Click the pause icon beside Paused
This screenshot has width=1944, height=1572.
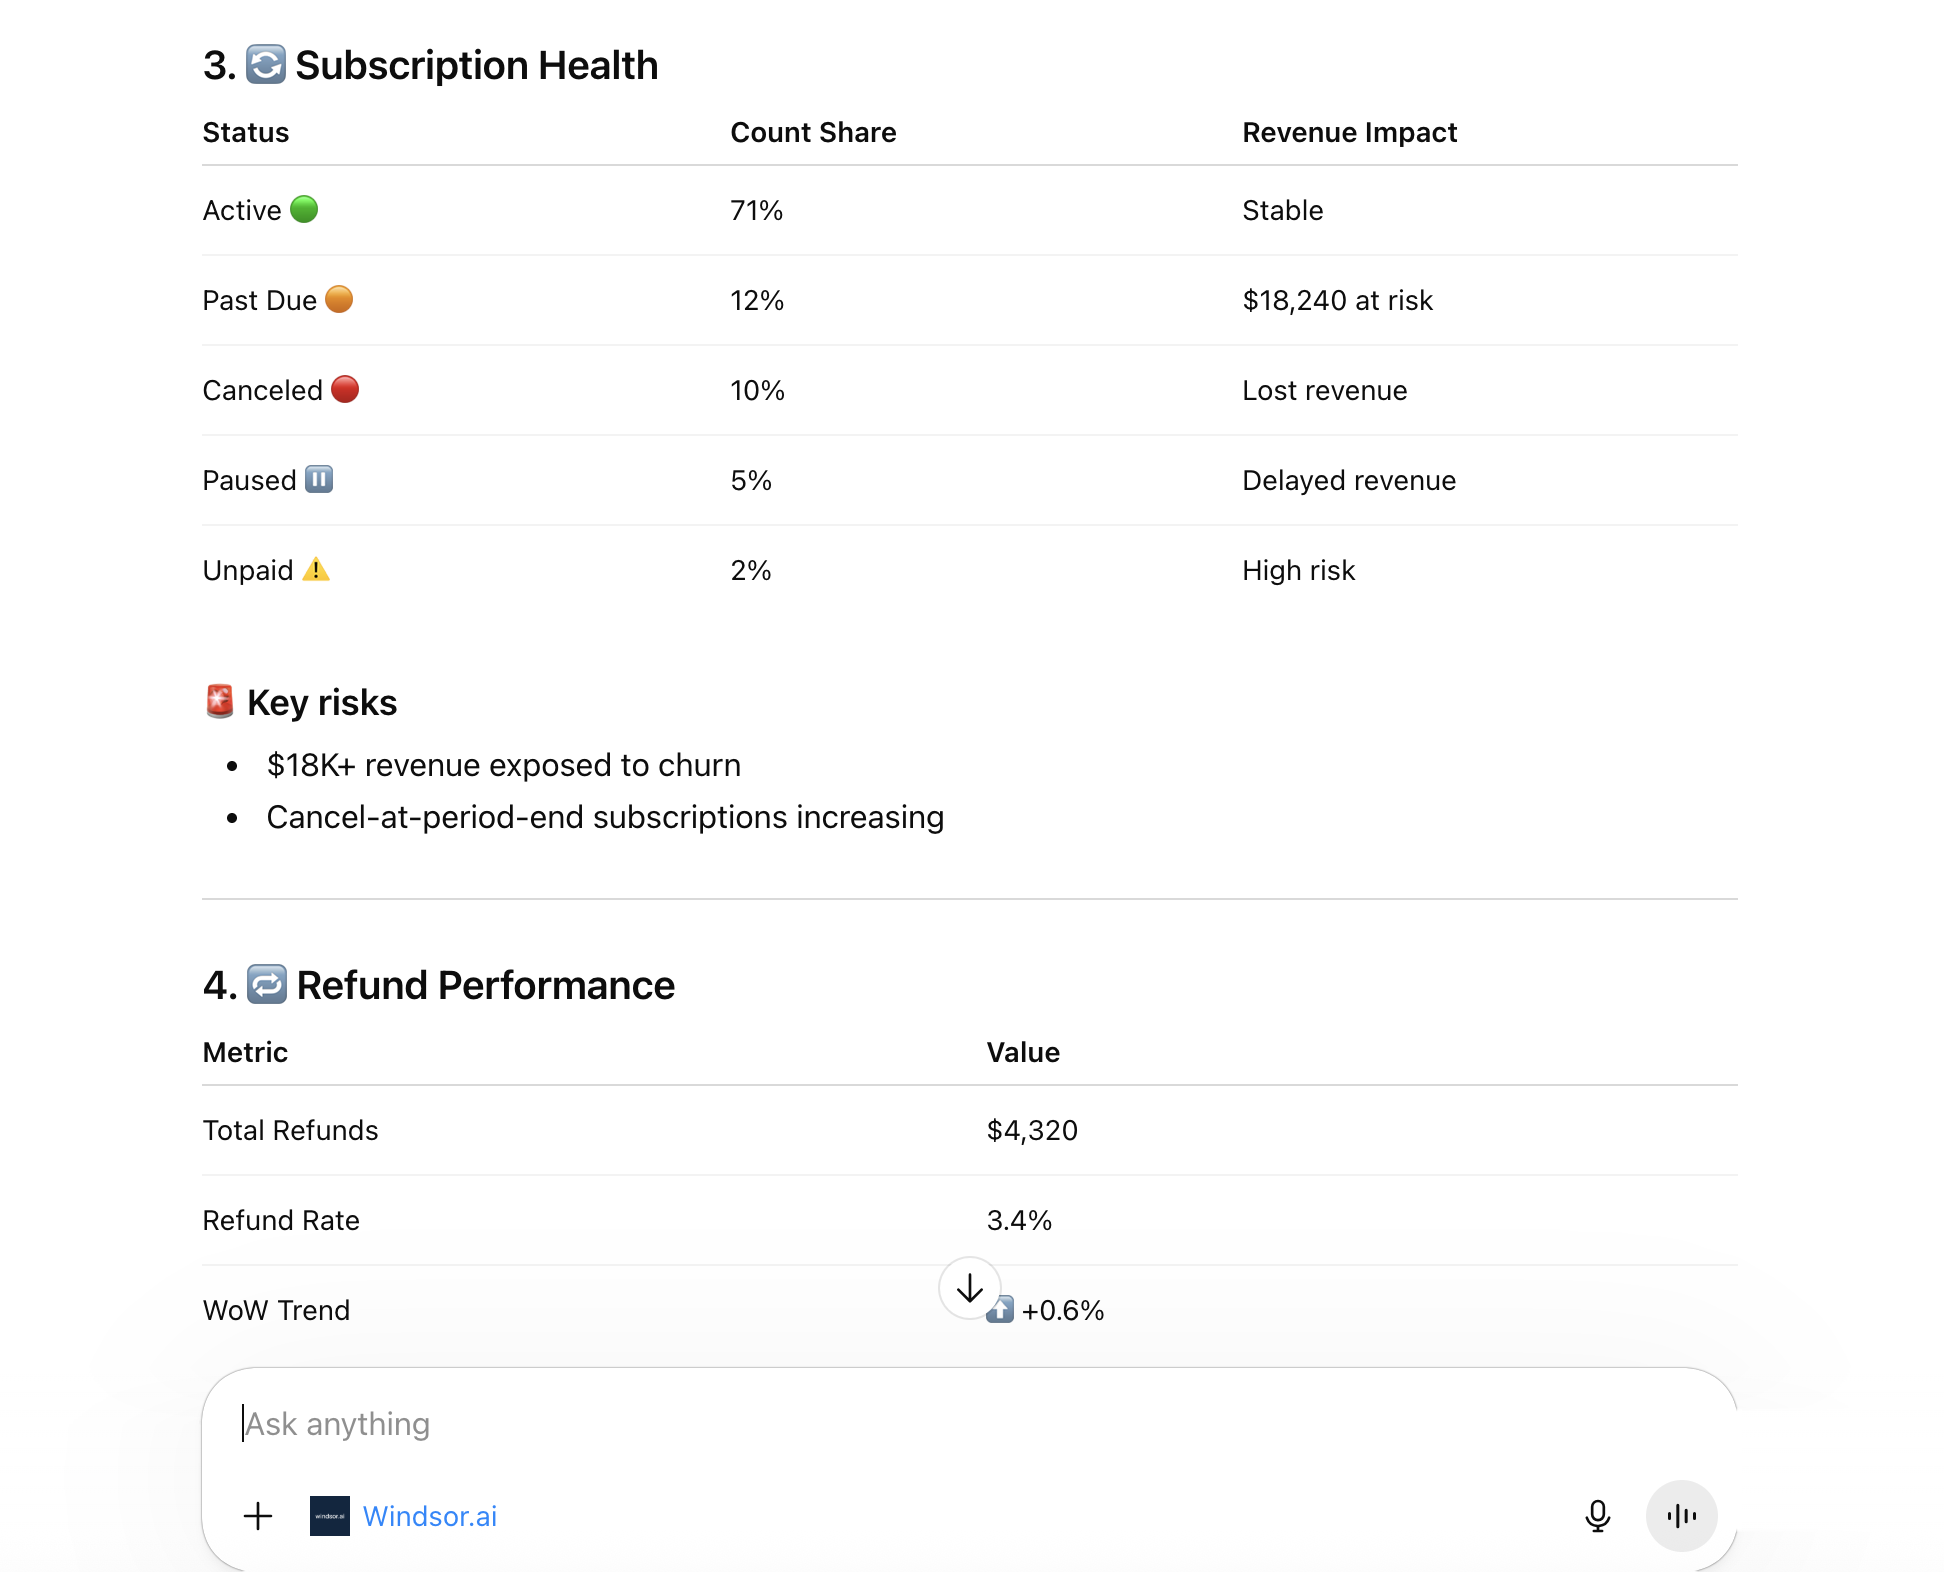coord(318,479)
